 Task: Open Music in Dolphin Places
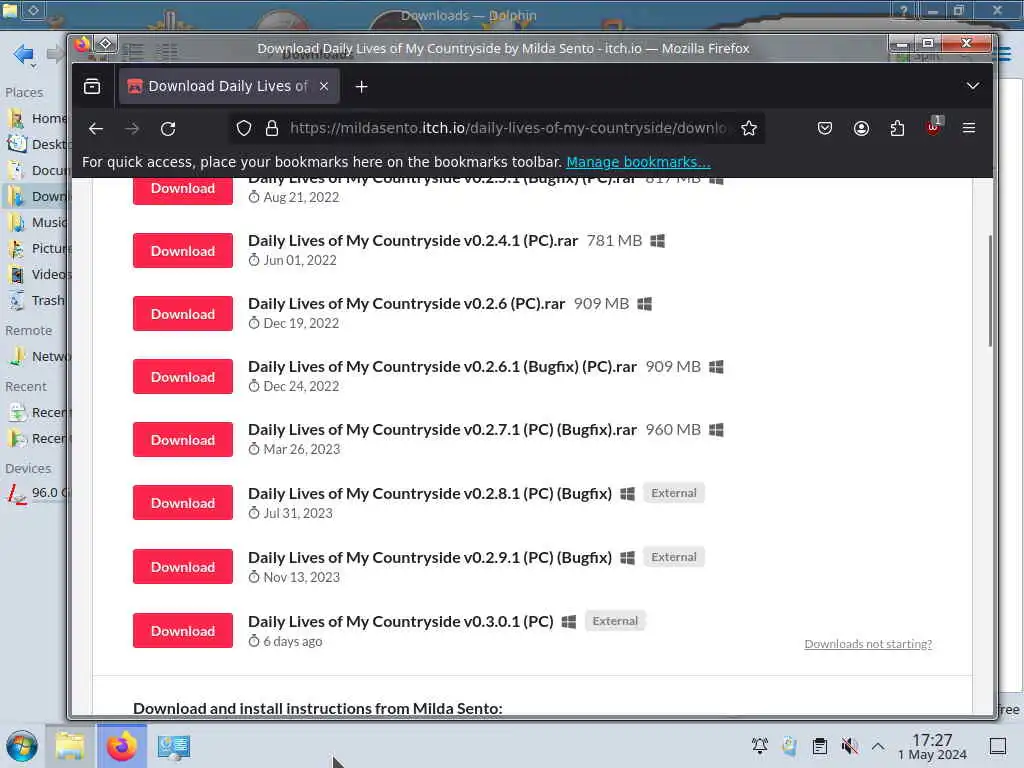tap(38, 223)
